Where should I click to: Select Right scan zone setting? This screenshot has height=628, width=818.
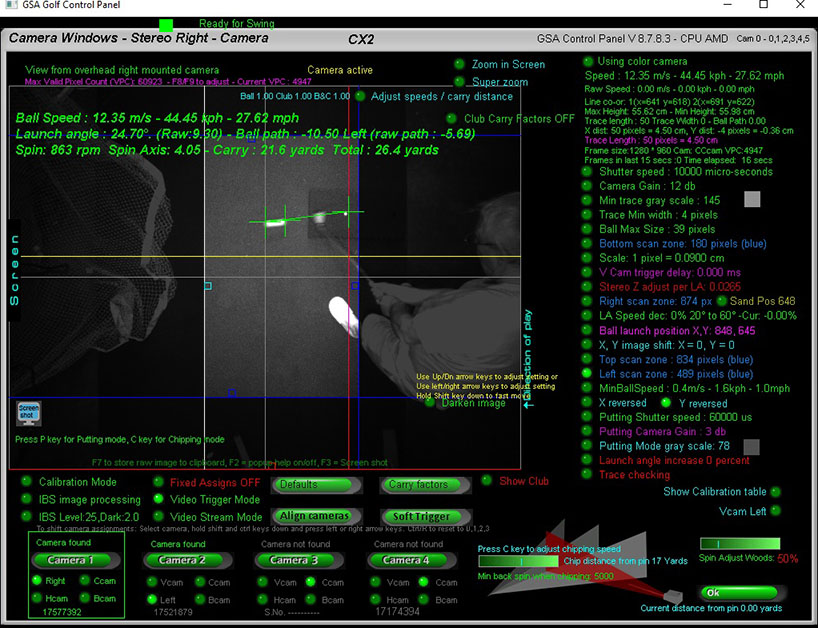tap(587, 301)
